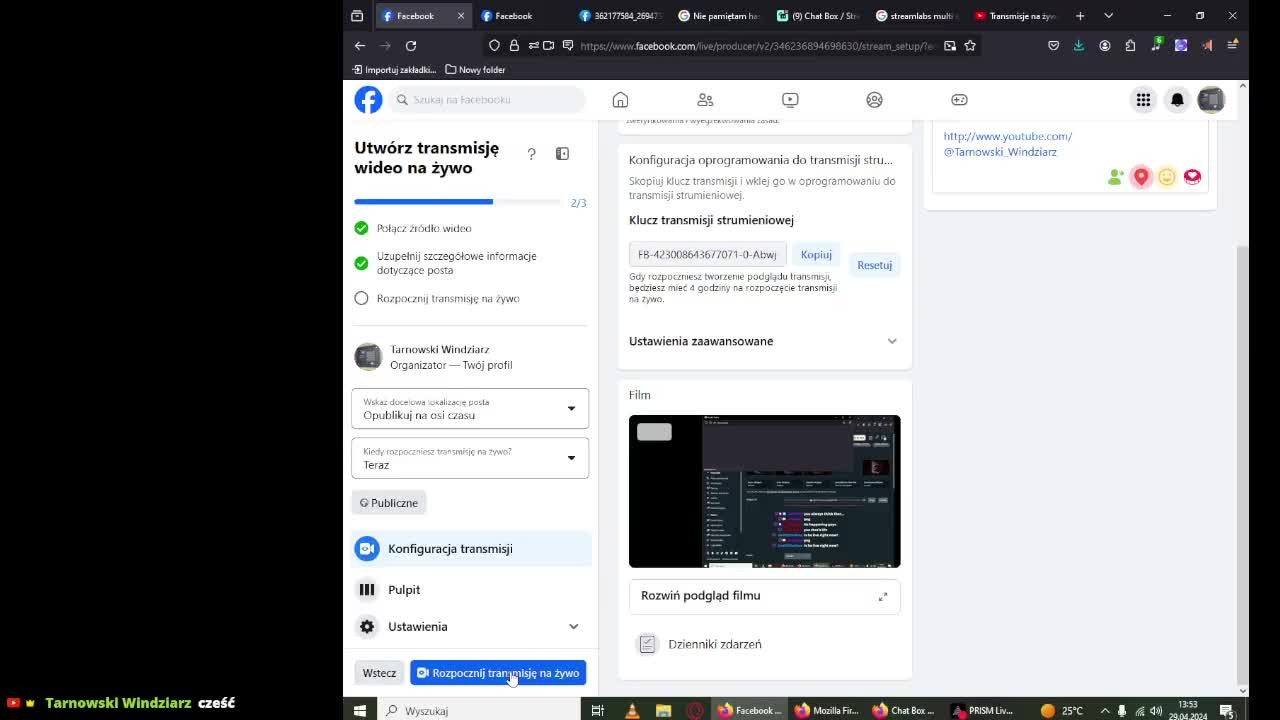Click the Kopiuj stream key button
This screenshot has width=1280, height=720.
coord(816,255)
